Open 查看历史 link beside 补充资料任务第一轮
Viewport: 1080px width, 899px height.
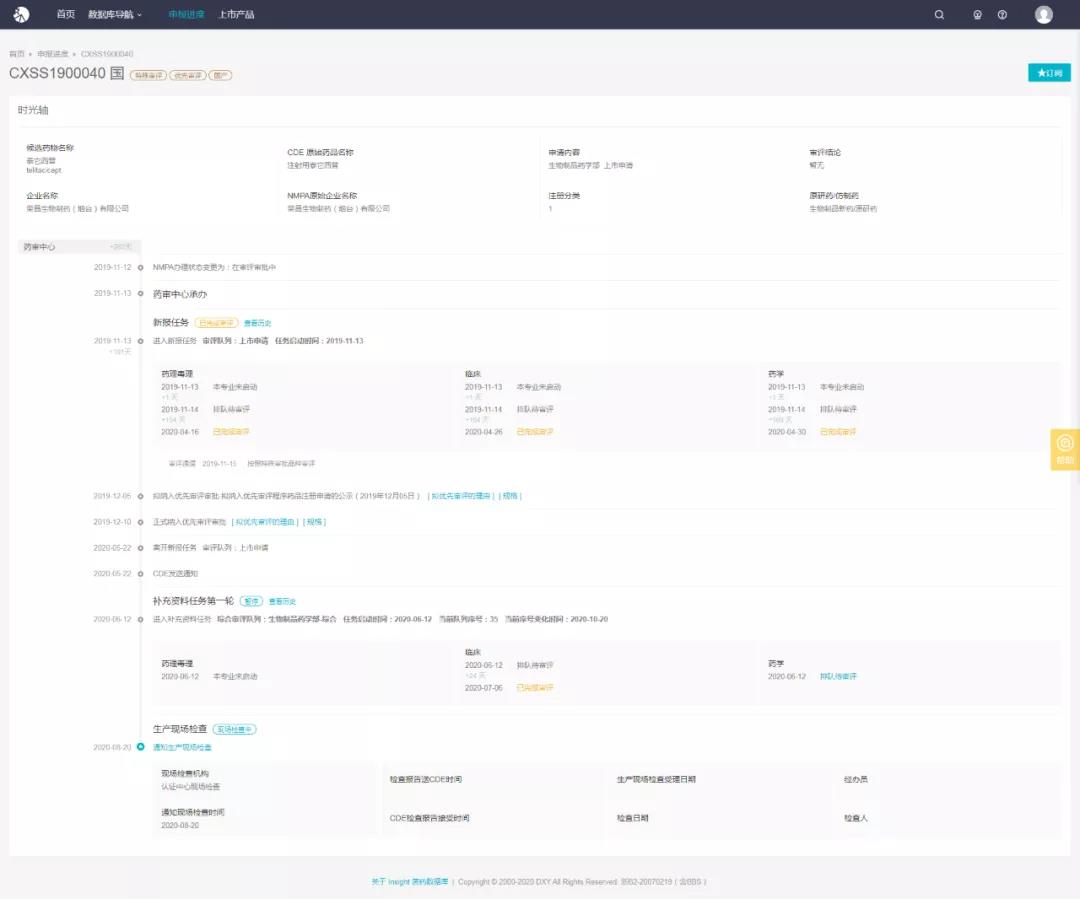[282, 601]
